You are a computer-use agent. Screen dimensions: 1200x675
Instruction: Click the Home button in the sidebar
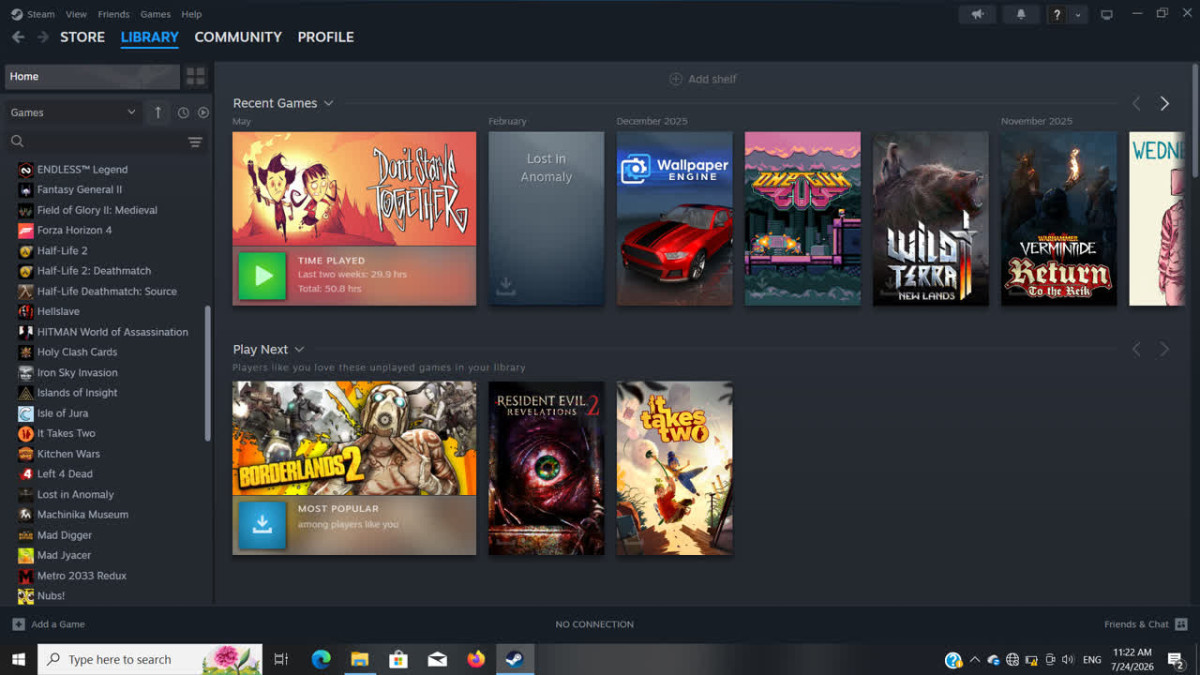pyautogui.click(x=92, y=76)
